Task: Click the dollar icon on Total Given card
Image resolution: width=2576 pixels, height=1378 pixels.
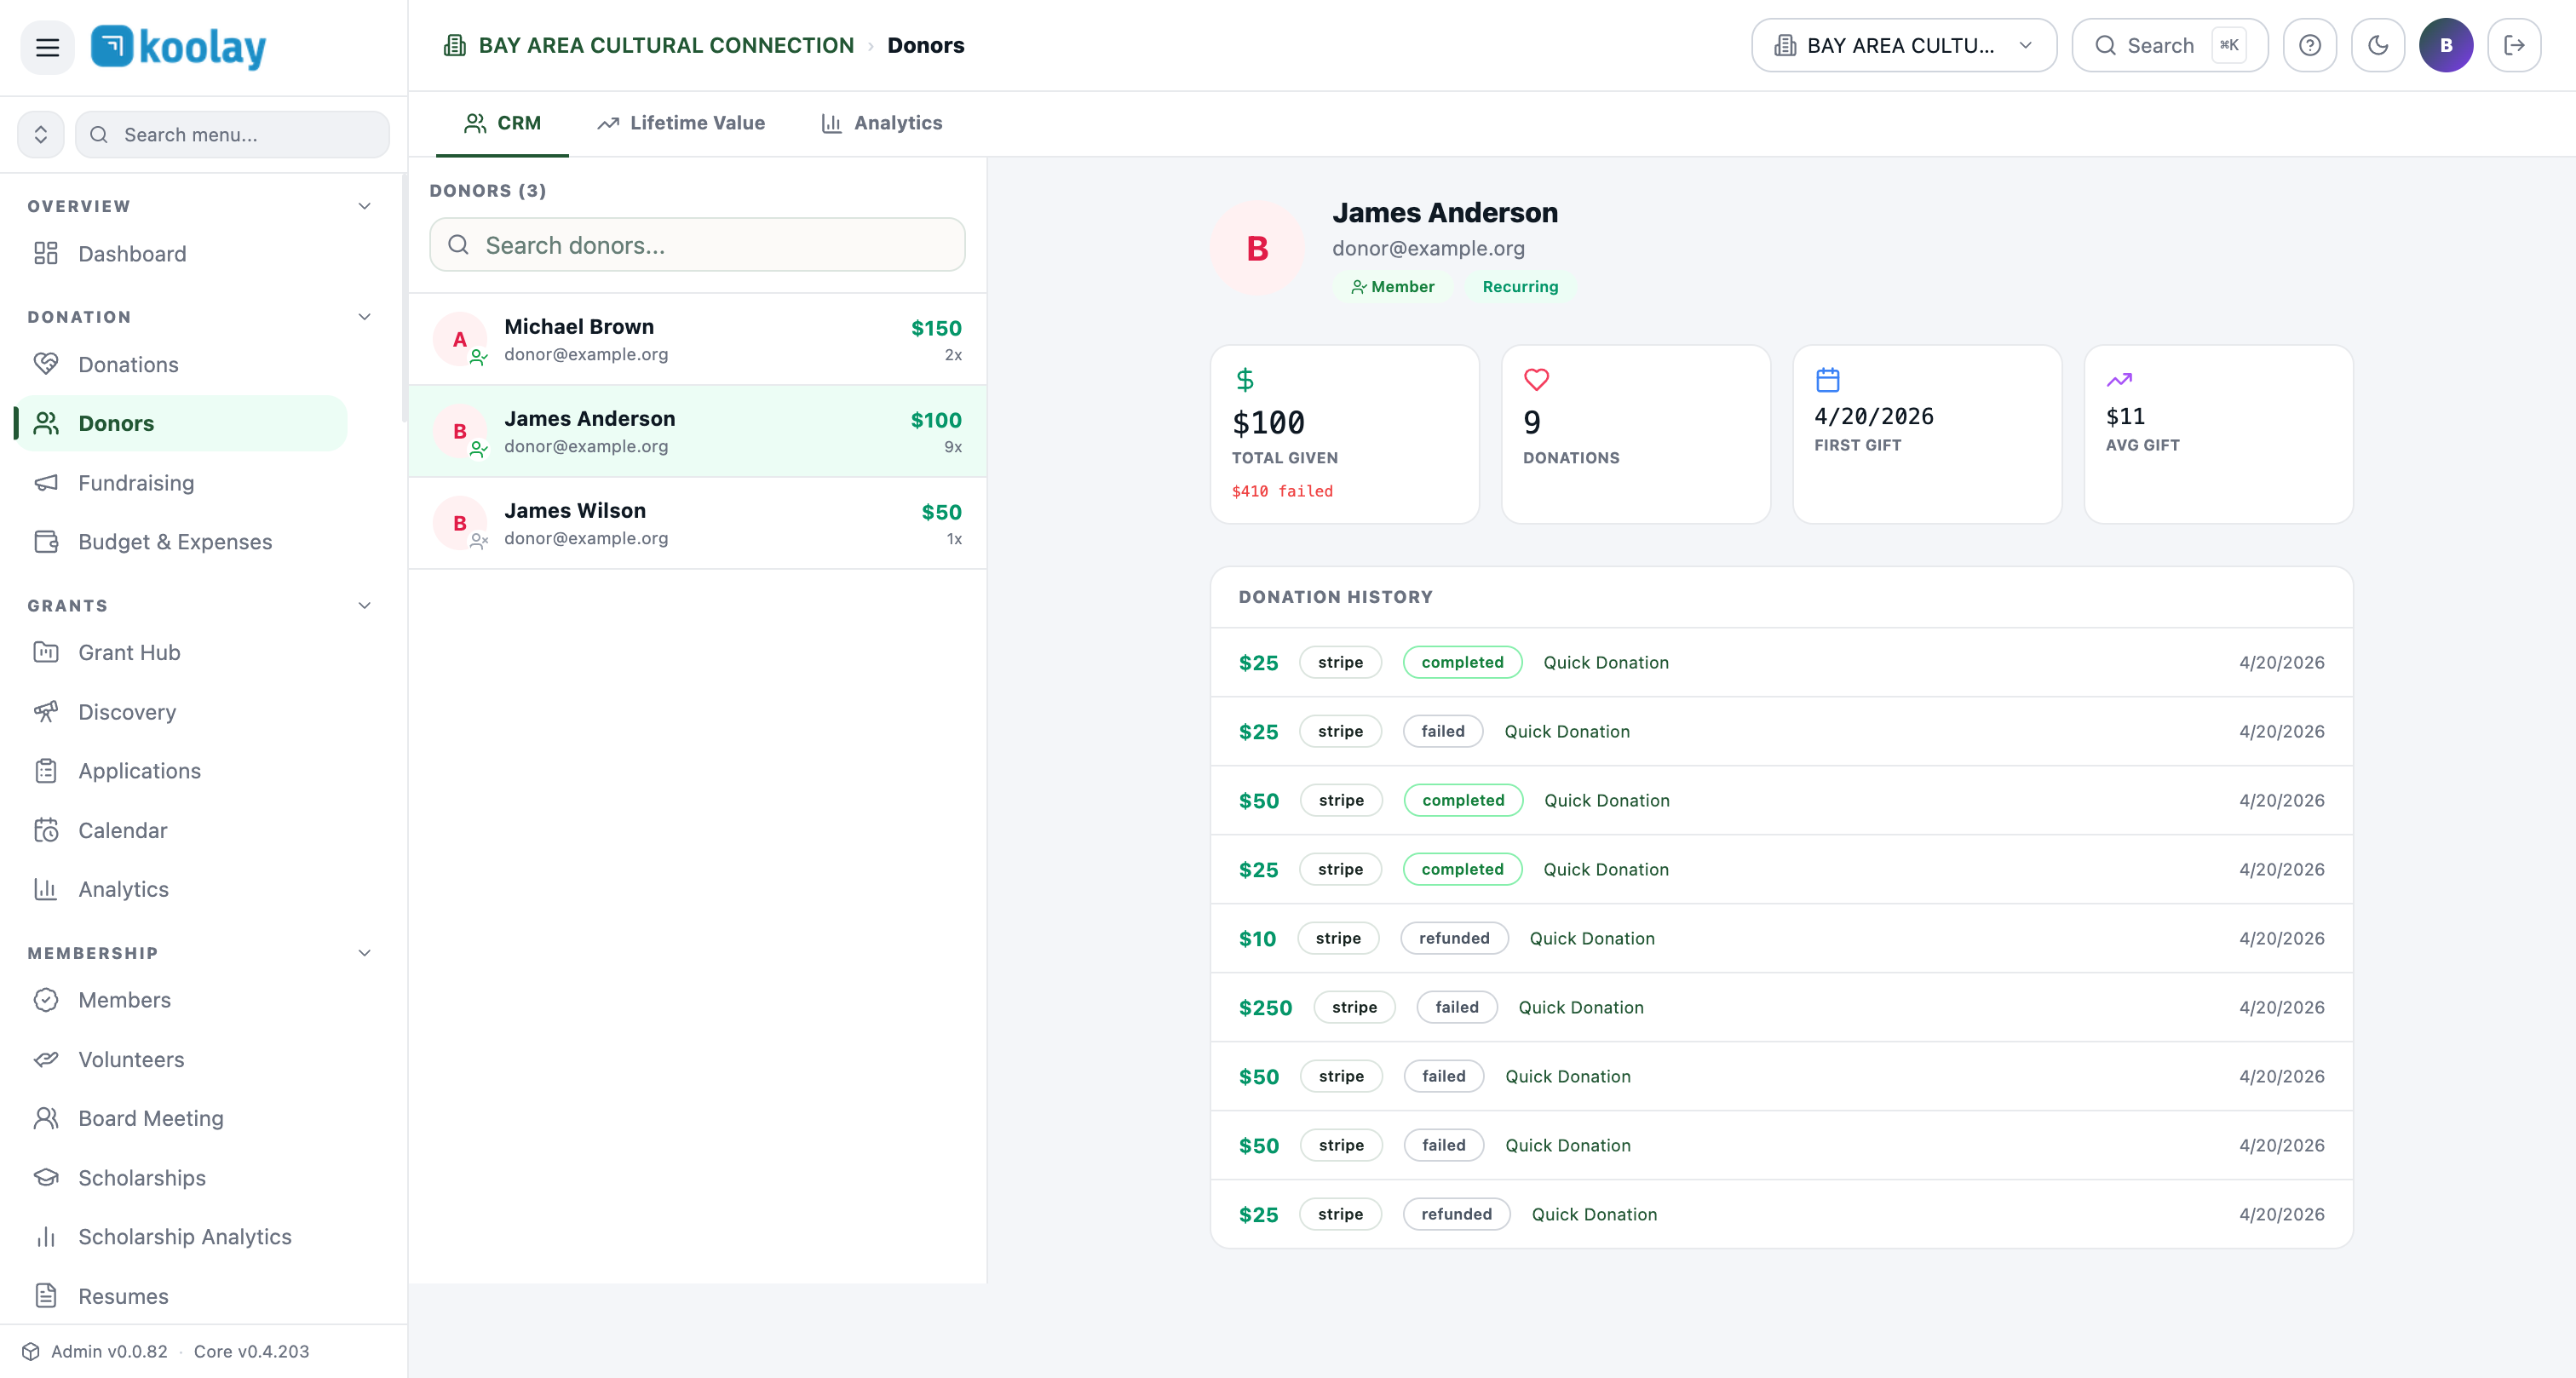Action: click(1245, 380)
